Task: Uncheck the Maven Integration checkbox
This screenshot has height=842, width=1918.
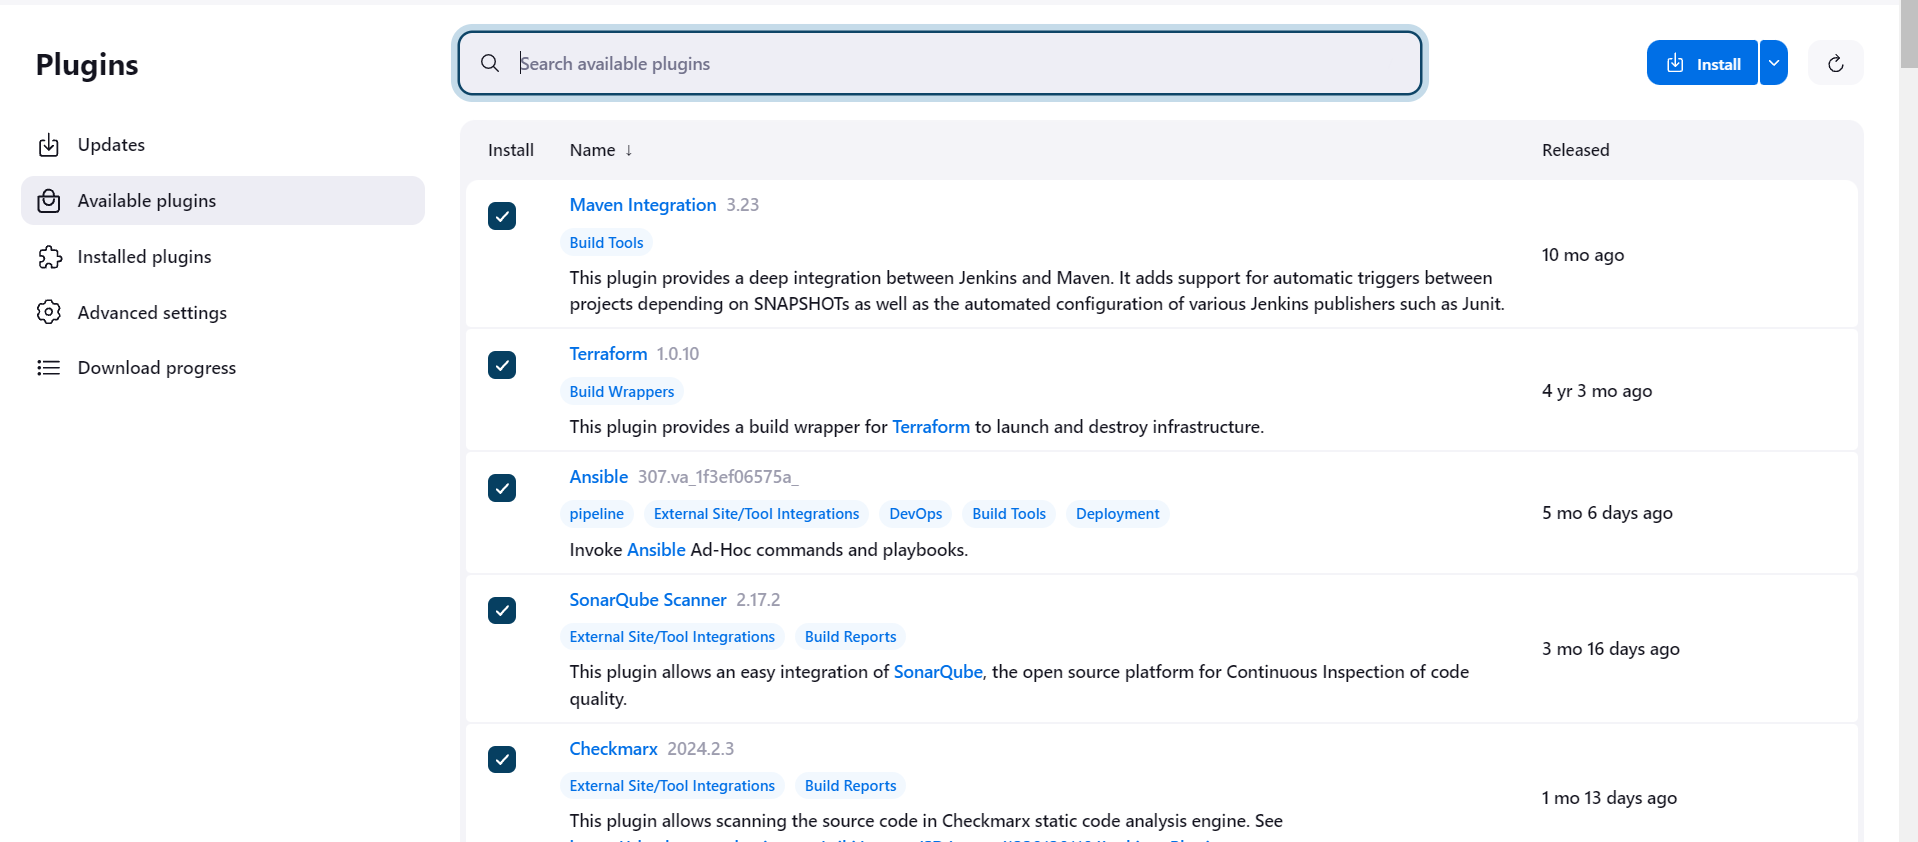Action: [x=502, y=216]
